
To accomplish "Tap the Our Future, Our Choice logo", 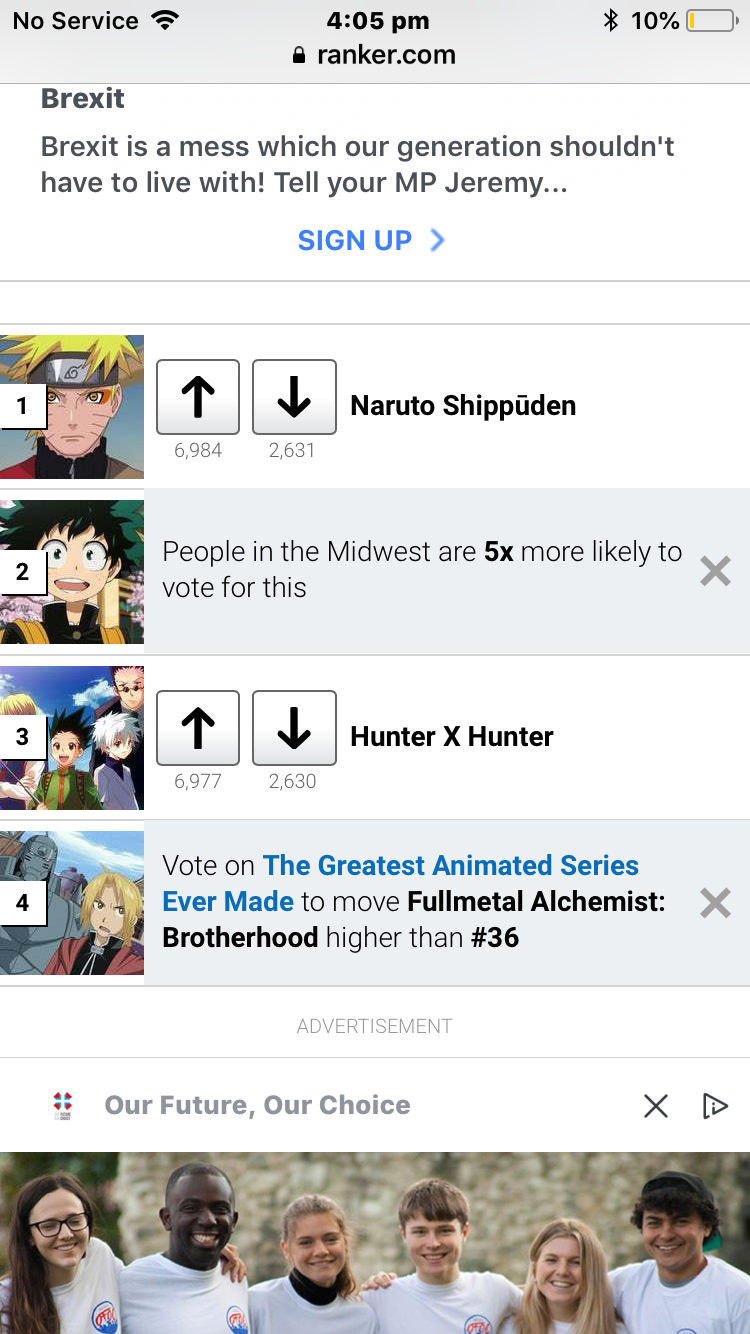I will click(x=63, y=1105).
